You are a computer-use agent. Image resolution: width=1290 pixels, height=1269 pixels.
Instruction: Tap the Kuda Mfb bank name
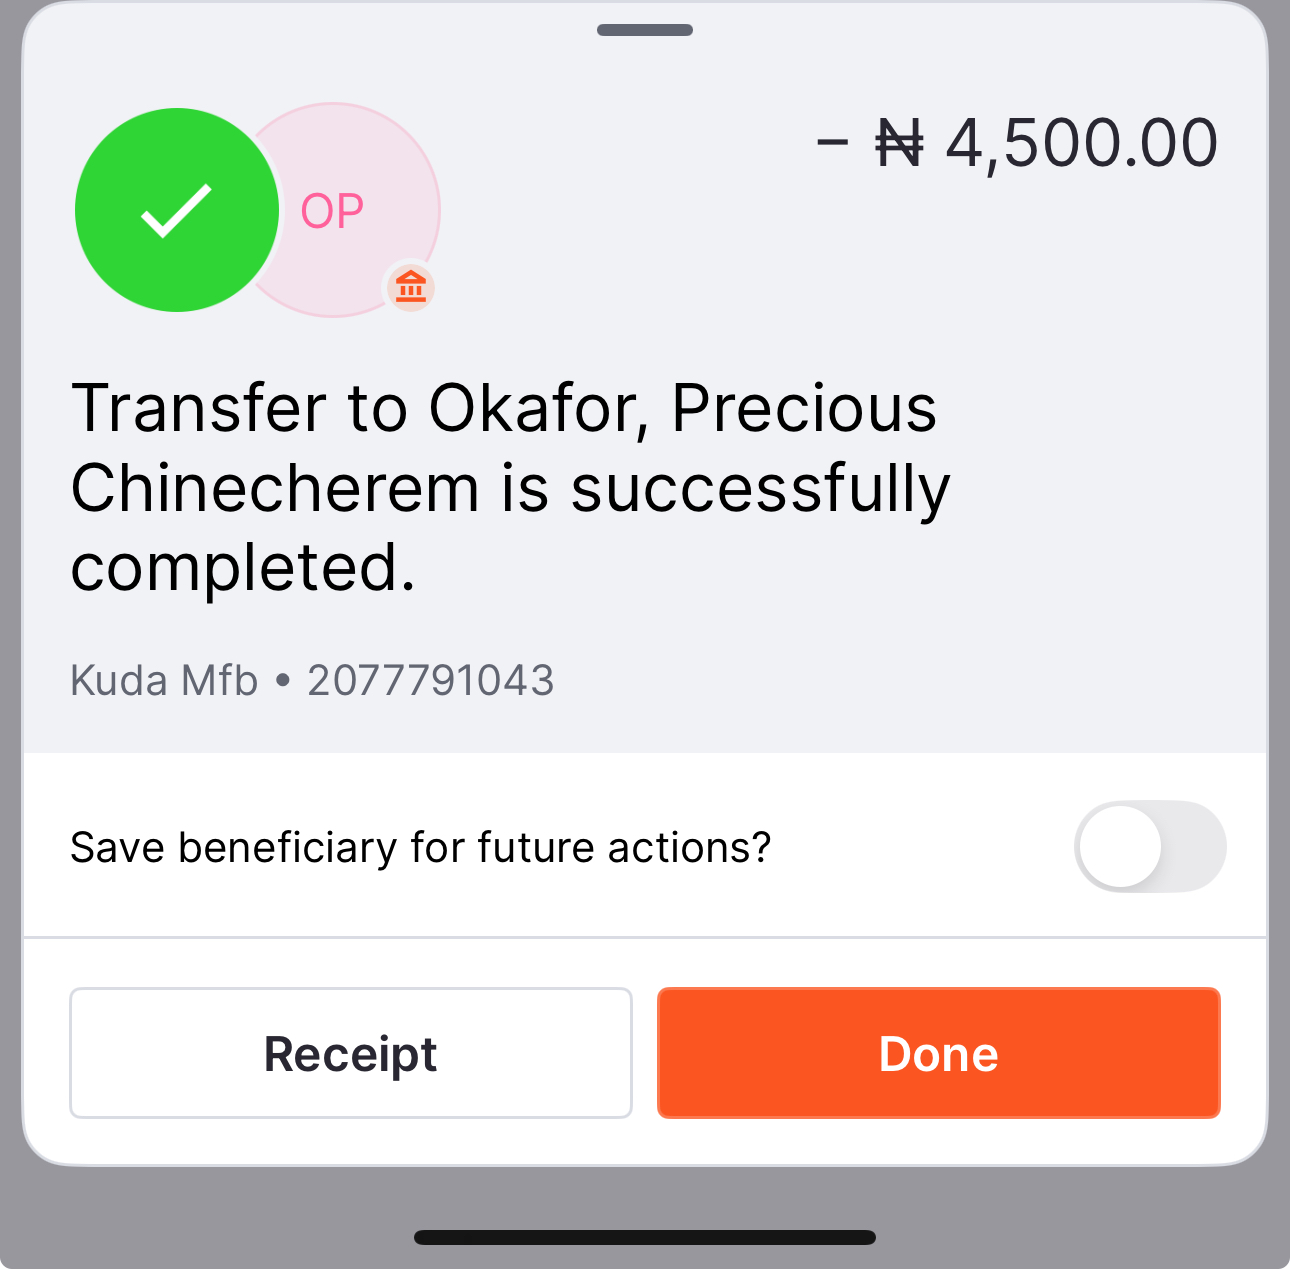[164, 681]
